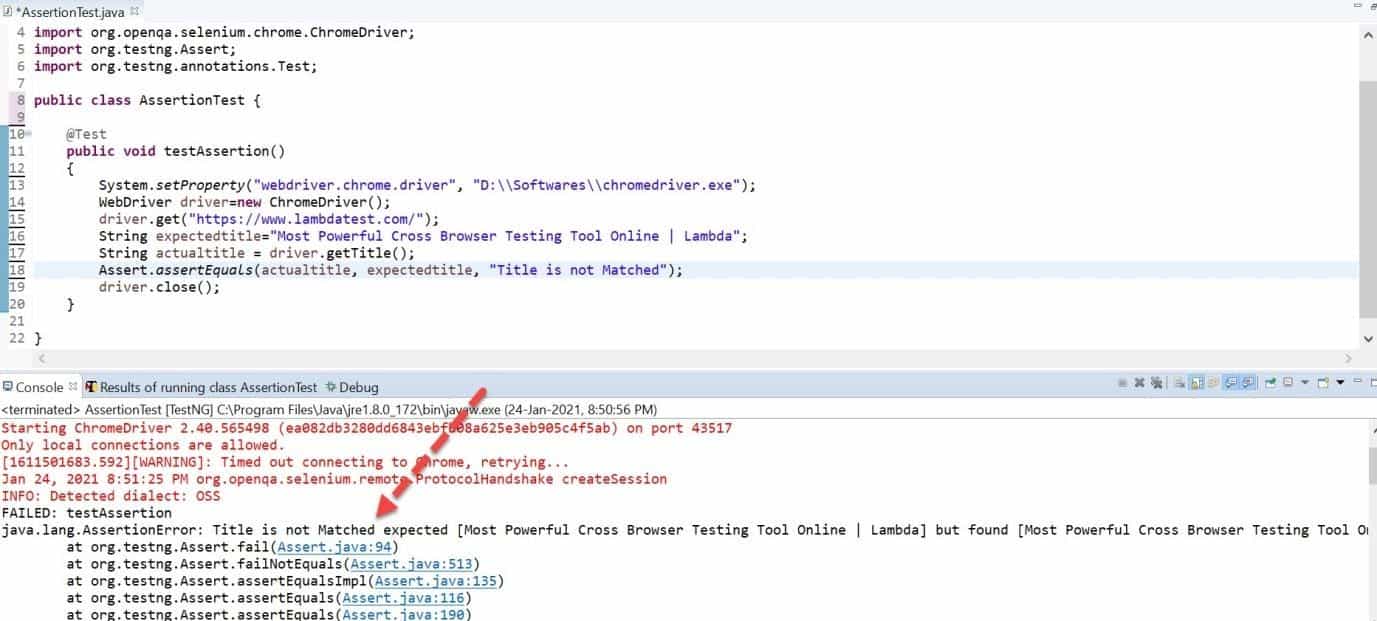This screenshot has width=1377, height=621.
Task: Toggle show console when standard out changes
Action: pos(1231,383)
